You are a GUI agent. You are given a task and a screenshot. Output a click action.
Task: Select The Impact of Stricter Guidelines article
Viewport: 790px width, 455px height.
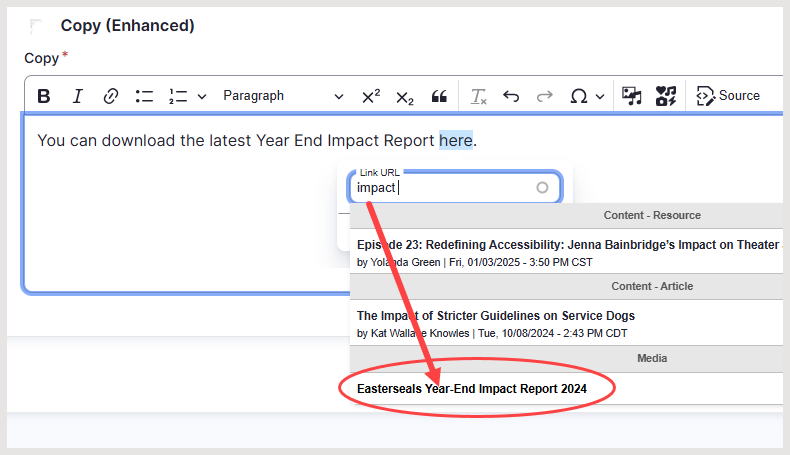tap(566, 323)
